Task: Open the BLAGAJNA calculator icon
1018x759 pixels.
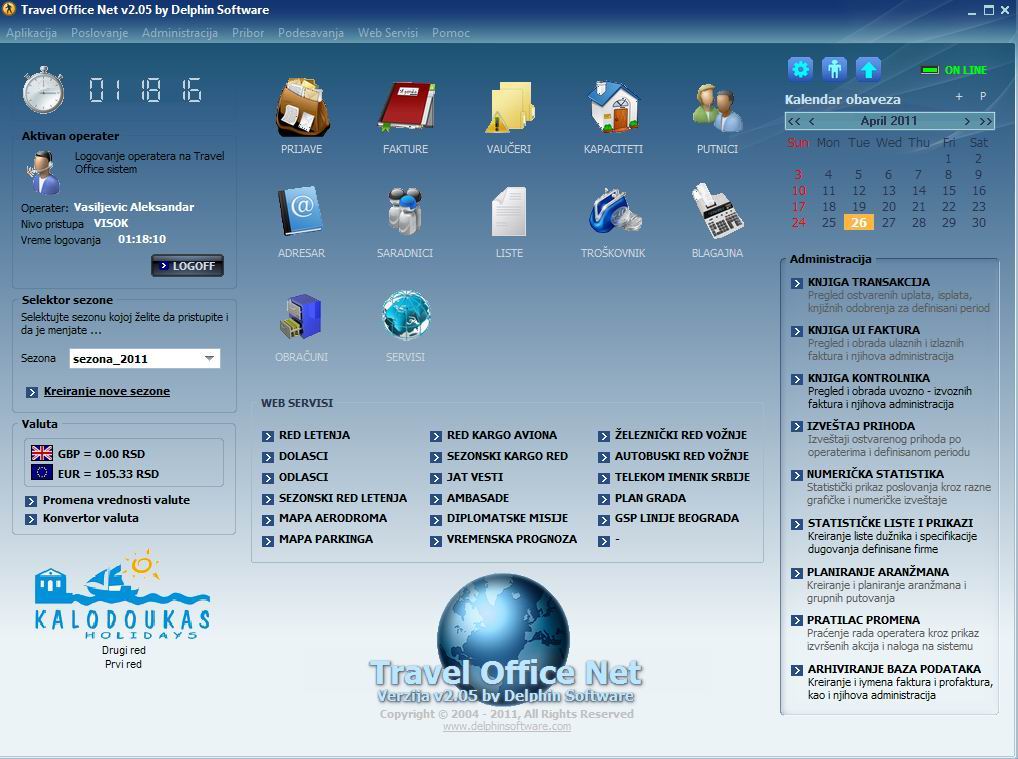Action: (x=717, y=211)
